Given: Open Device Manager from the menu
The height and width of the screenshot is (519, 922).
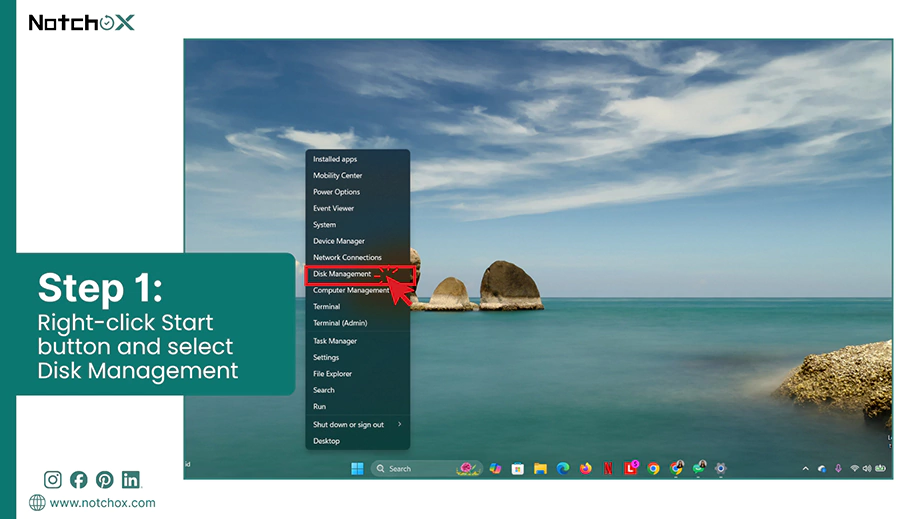Looking at the screenshot, I should pos(358,242).
